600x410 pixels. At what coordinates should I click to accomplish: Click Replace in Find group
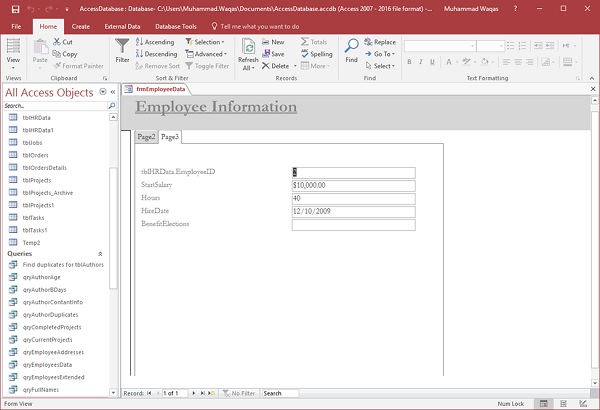coord(384,42)
